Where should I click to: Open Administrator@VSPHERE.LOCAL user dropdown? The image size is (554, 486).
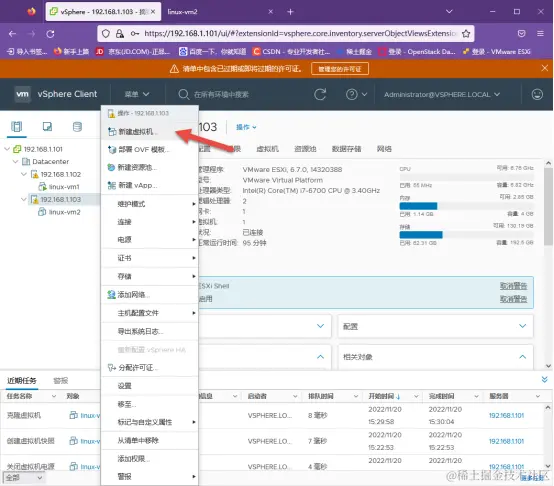coord(442,95)
